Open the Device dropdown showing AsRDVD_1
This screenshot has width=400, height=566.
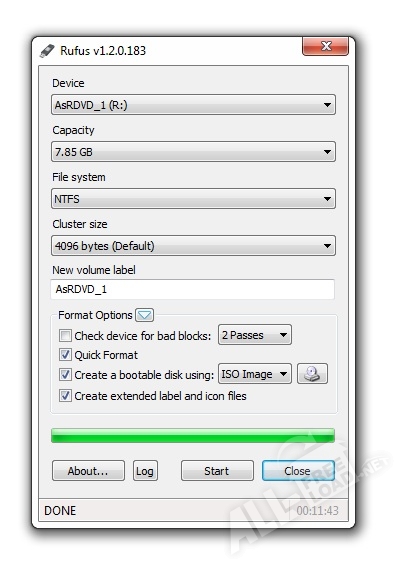click(194, 105)
